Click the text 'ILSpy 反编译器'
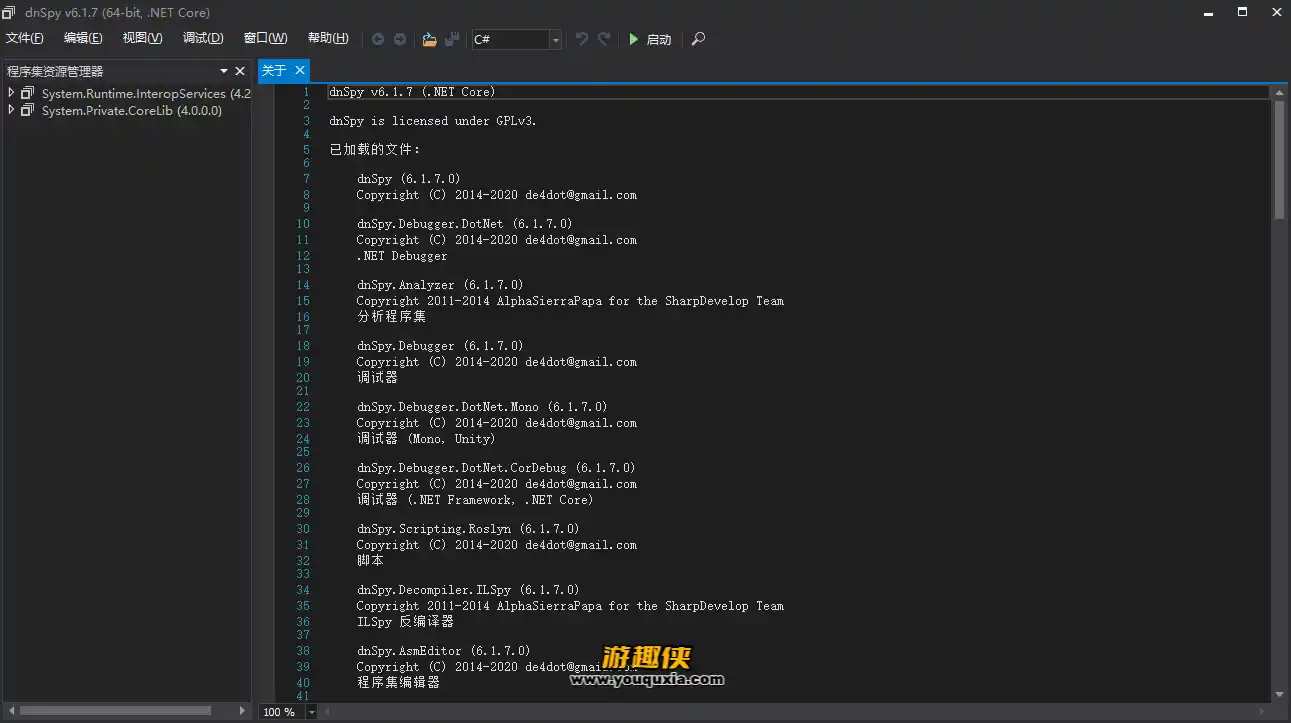Image resolution: width=1291 pixels, height=723 pixels. [405, 621]
